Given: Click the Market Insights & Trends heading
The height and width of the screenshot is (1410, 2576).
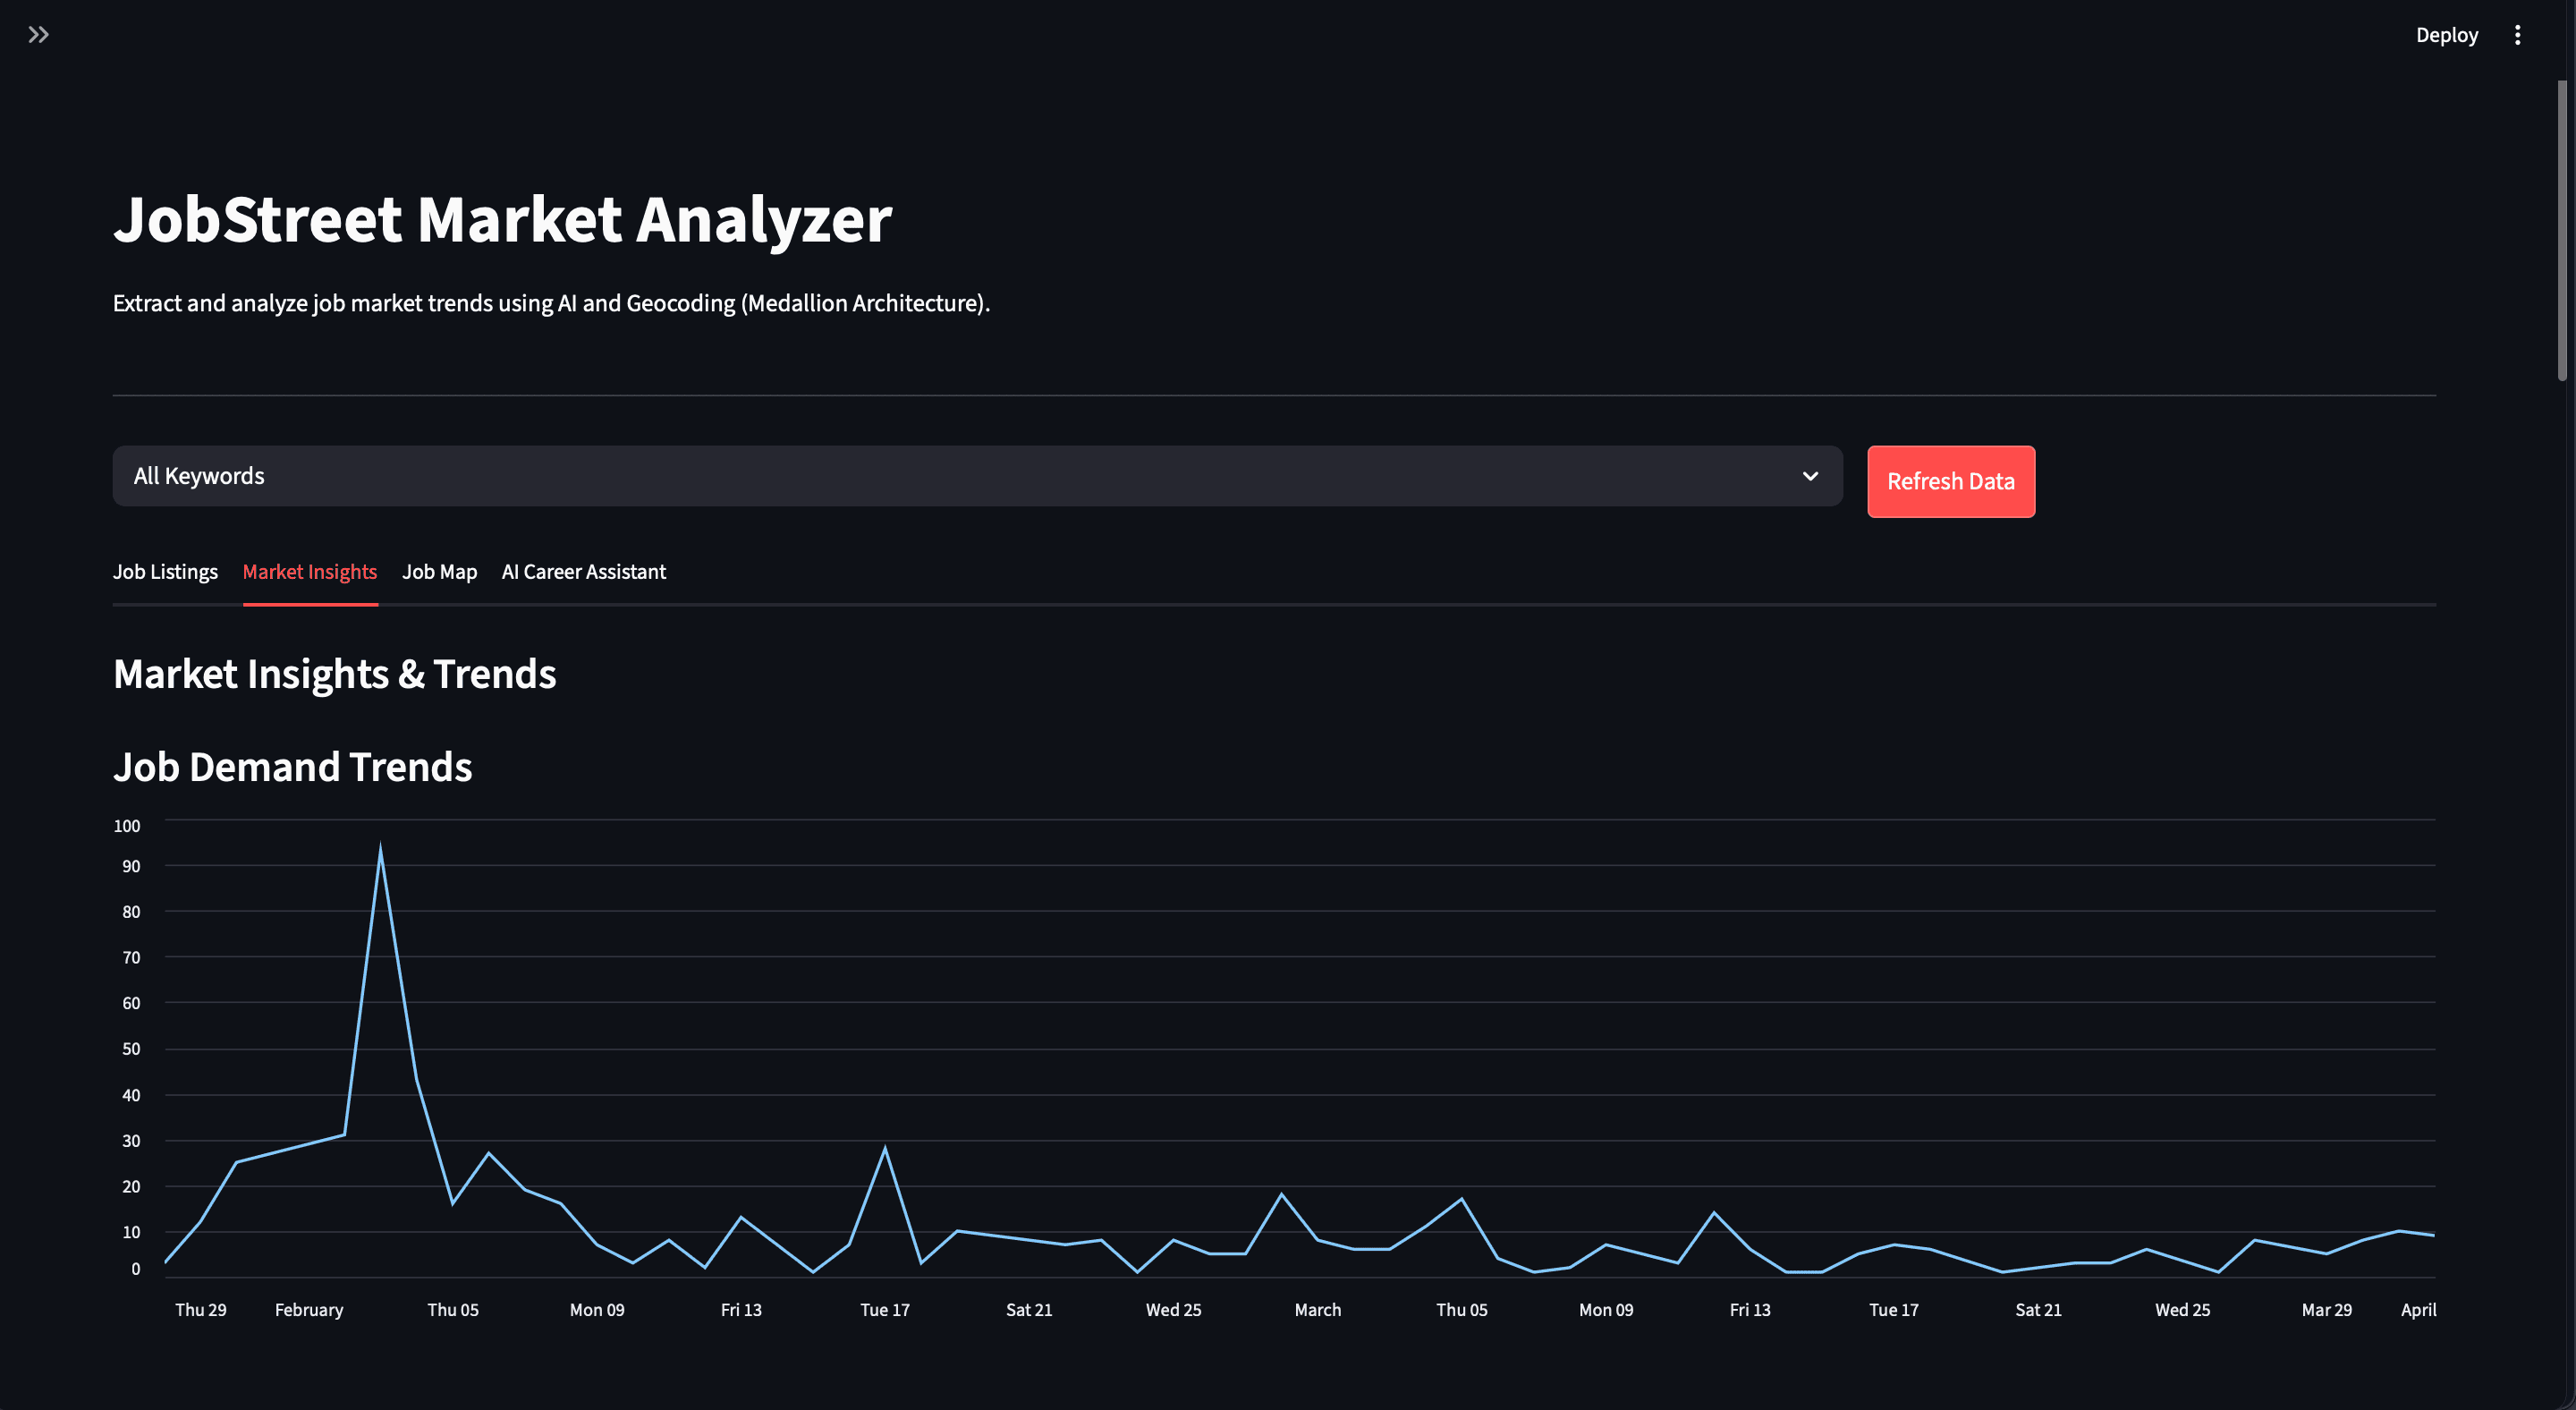Looking at the screenshot, I should coord(334,674).
